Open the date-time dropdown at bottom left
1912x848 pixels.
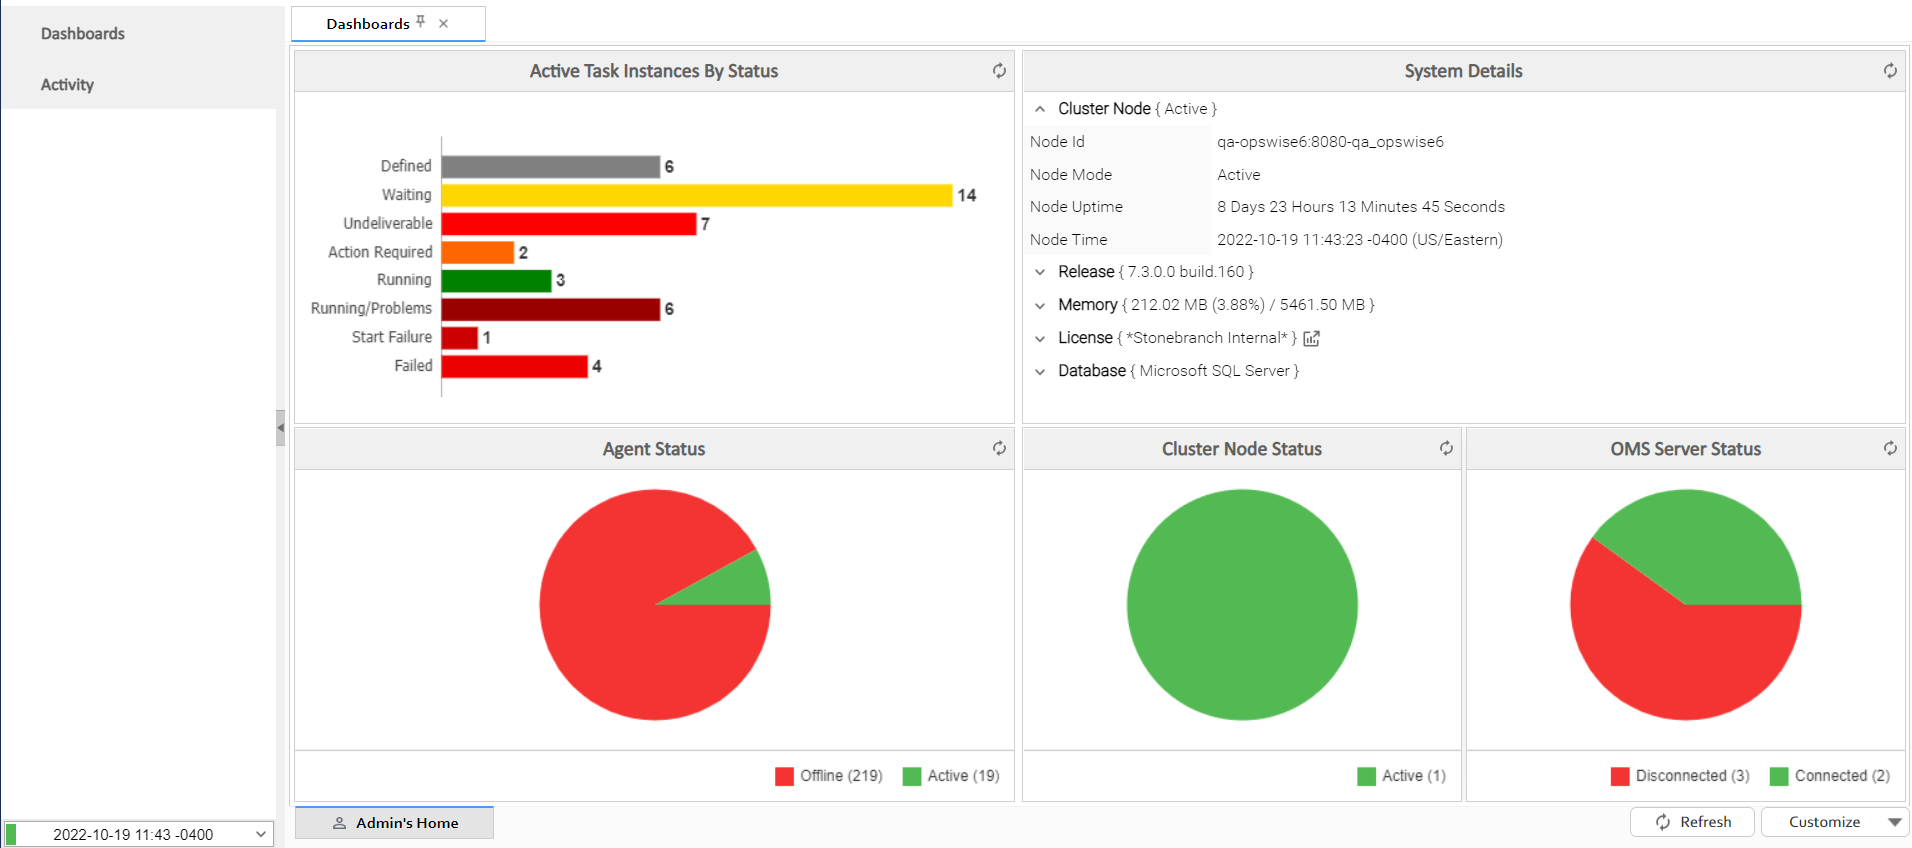tap(260, 834)
